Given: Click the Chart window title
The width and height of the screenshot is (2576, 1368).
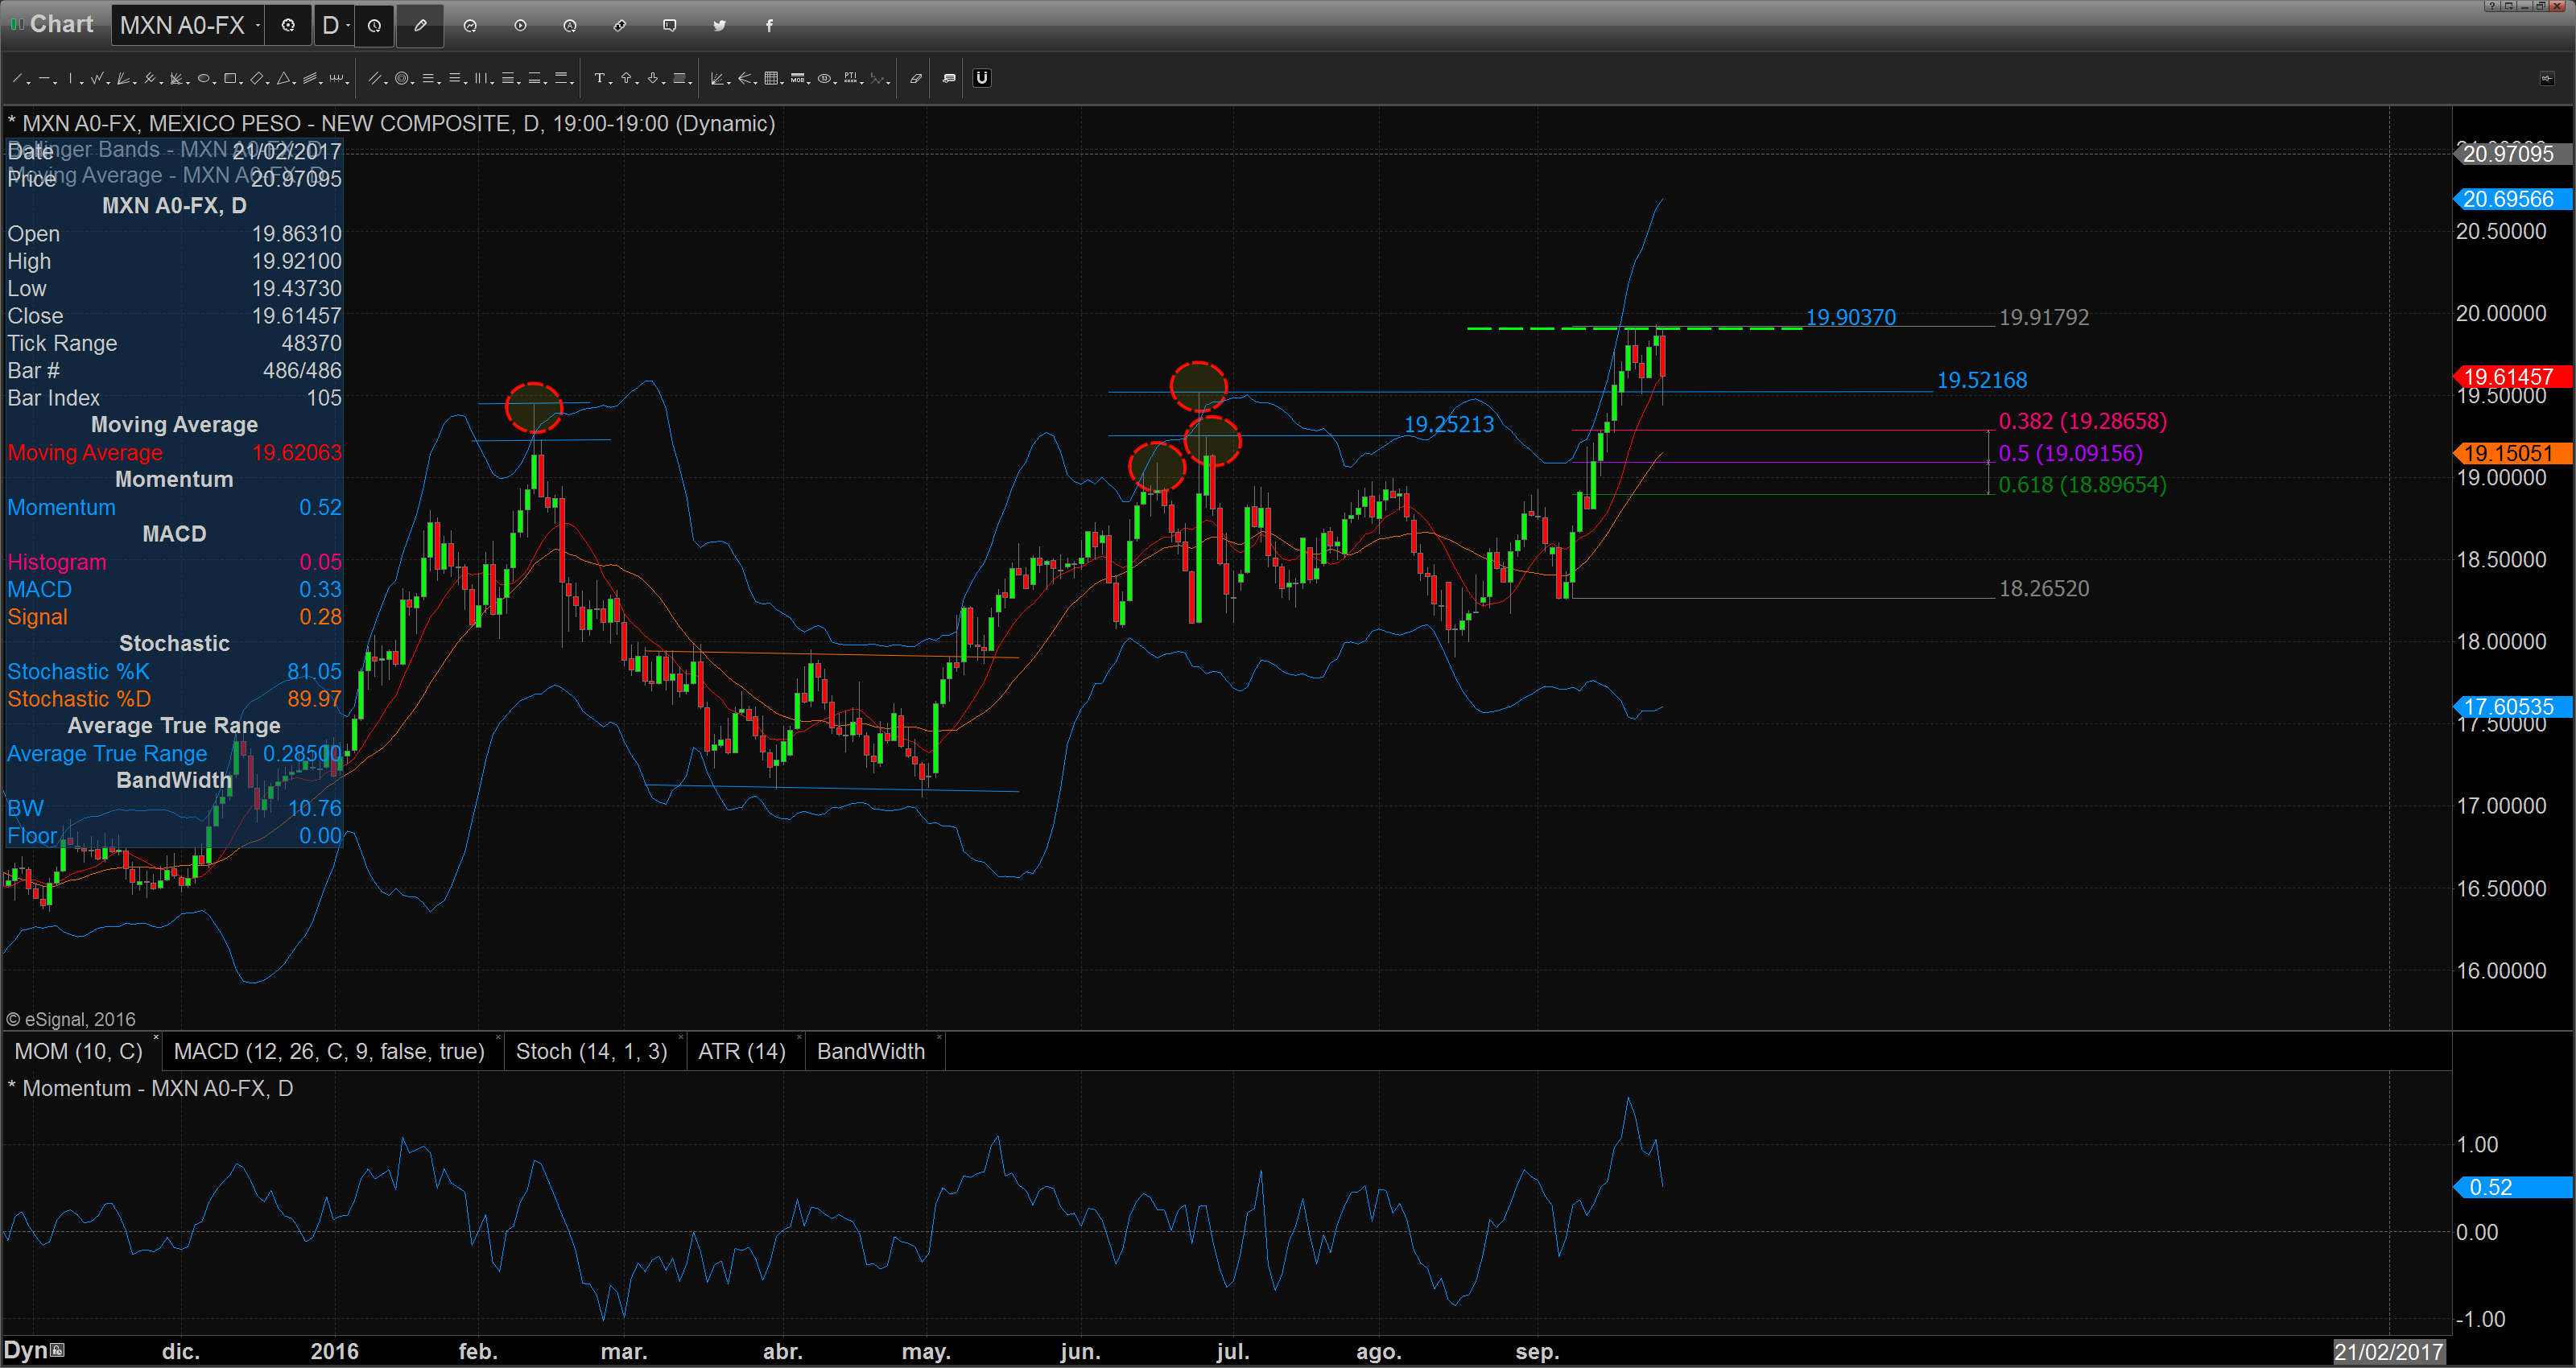Looking at the screenshot, I should tap(61, 24).
